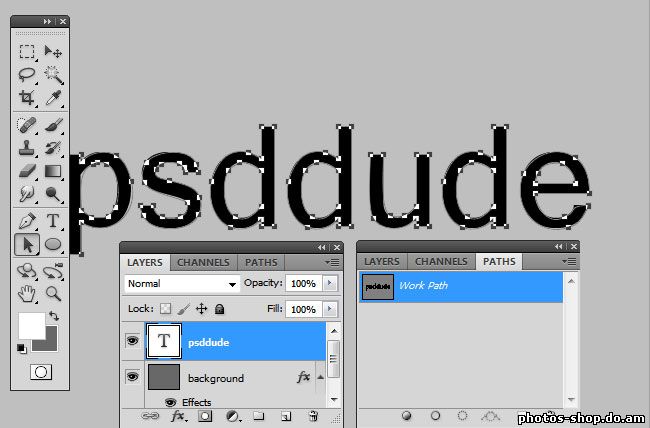Select the Work Path entry
The width and height of the screenshot is (650, 428).
click(461, 286)
